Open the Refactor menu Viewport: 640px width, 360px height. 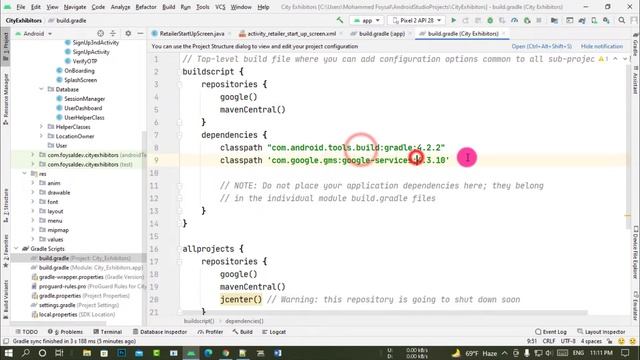(x=146, y=7)
